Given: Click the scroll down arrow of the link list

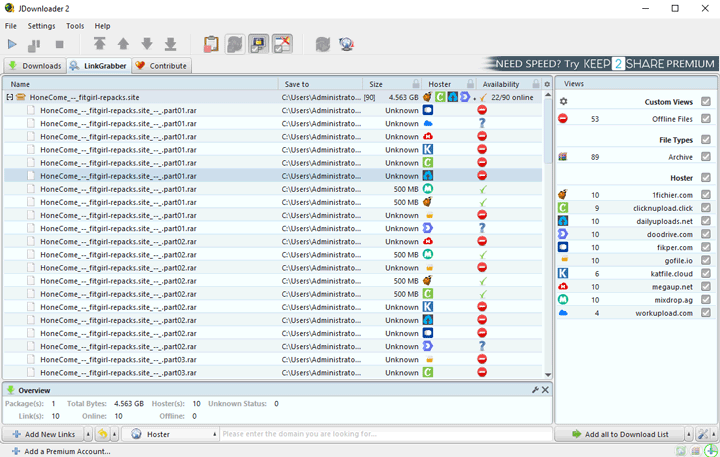Looking at the screenshot, I should 547,375.
